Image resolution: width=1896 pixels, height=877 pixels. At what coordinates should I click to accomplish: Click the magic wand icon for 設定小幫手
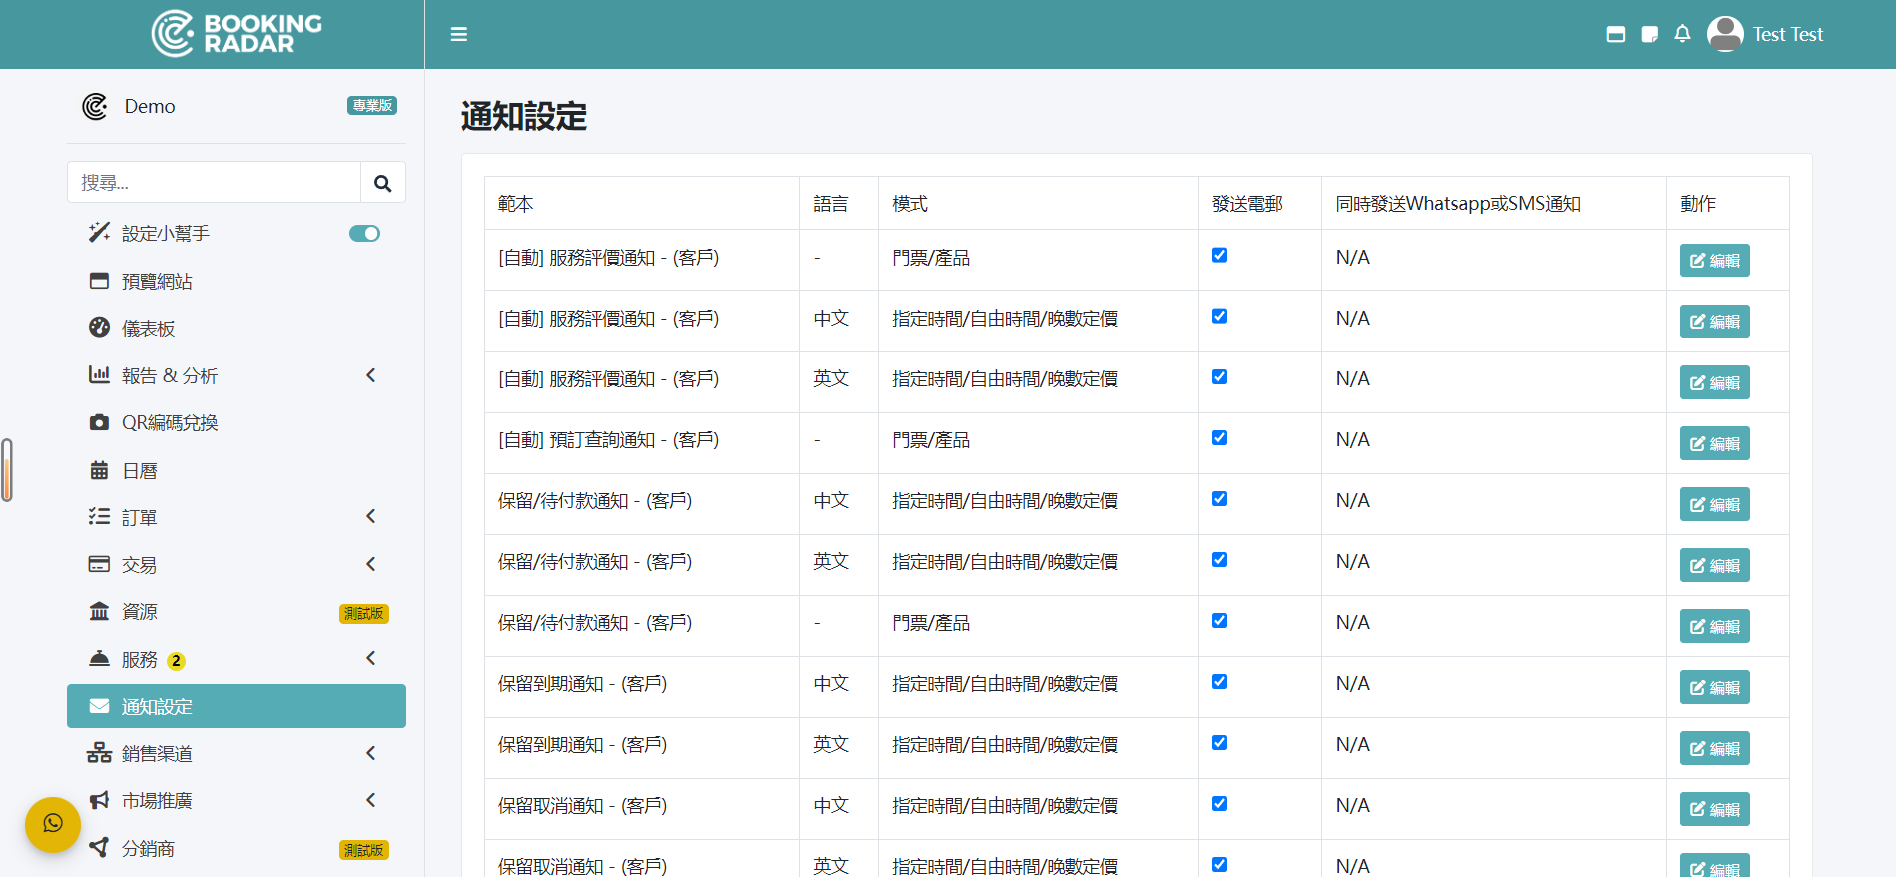pyautogui.click(x=99, y=233)
